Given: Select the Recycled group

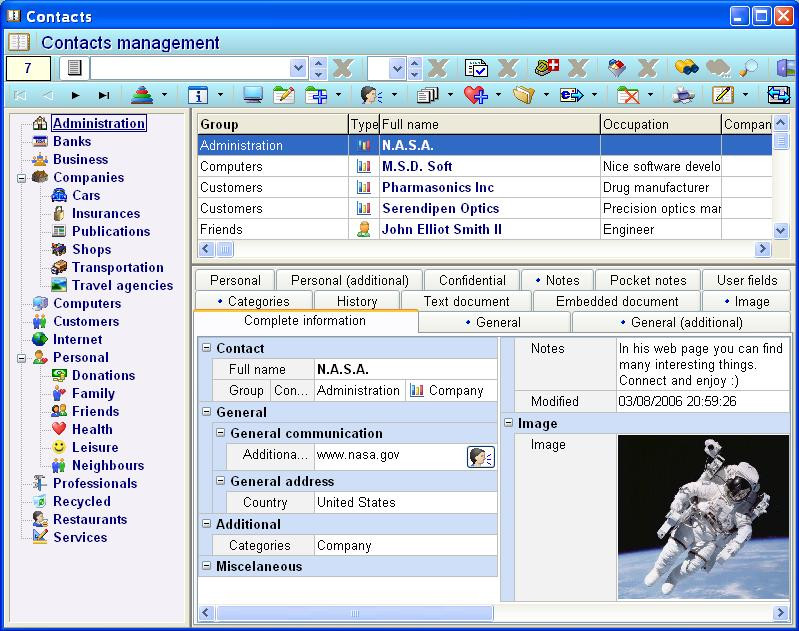Looking at the screenshot, I should pyautogui.click(x=82, y=501).
